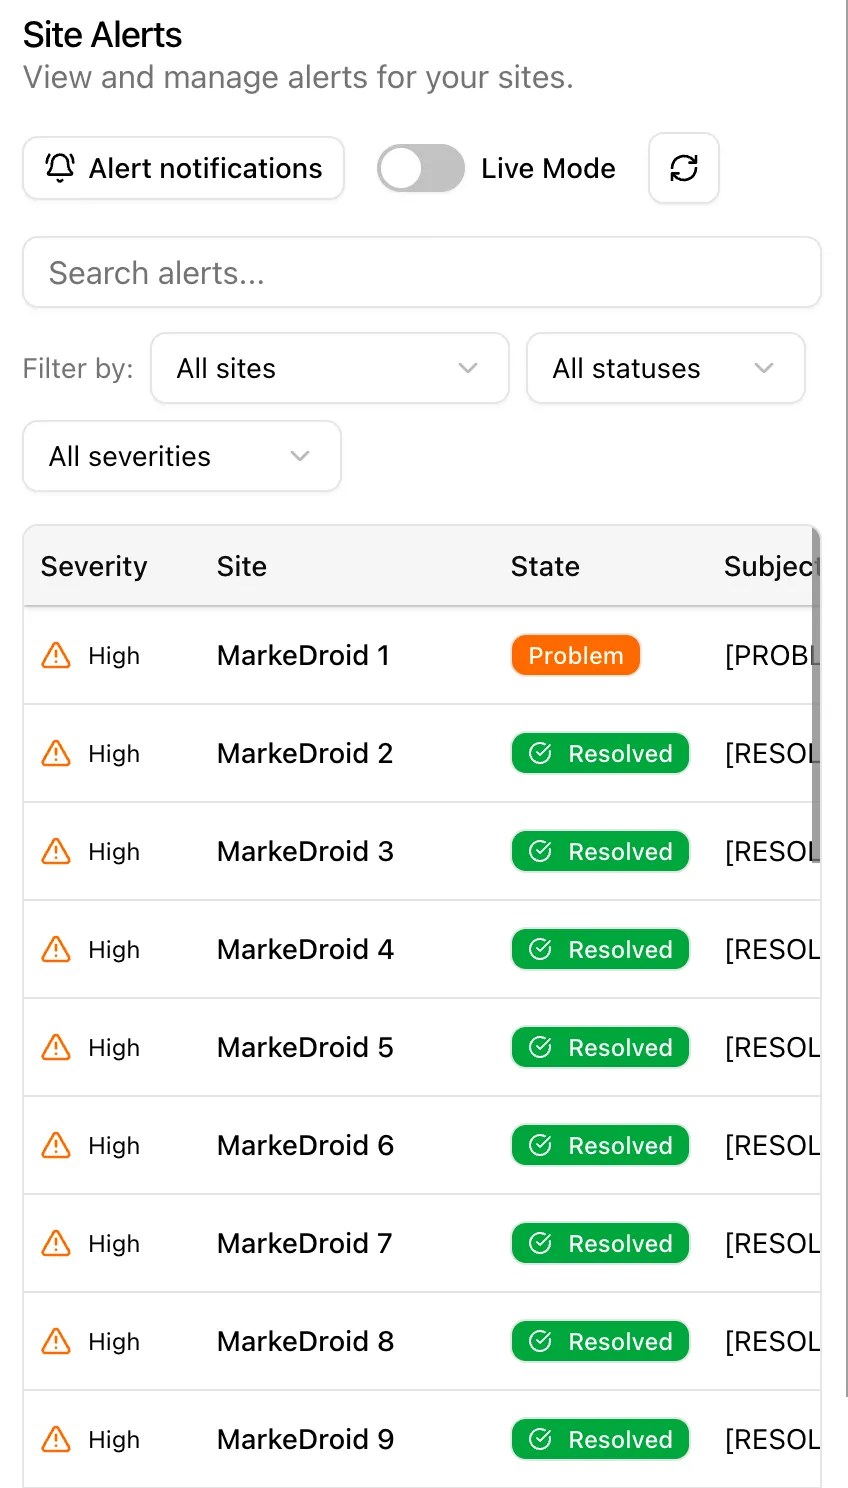Viewport: 848px width, 1488px height.
Task: Select the MarkeDroid 8 site name
Action: [305, 1341]
